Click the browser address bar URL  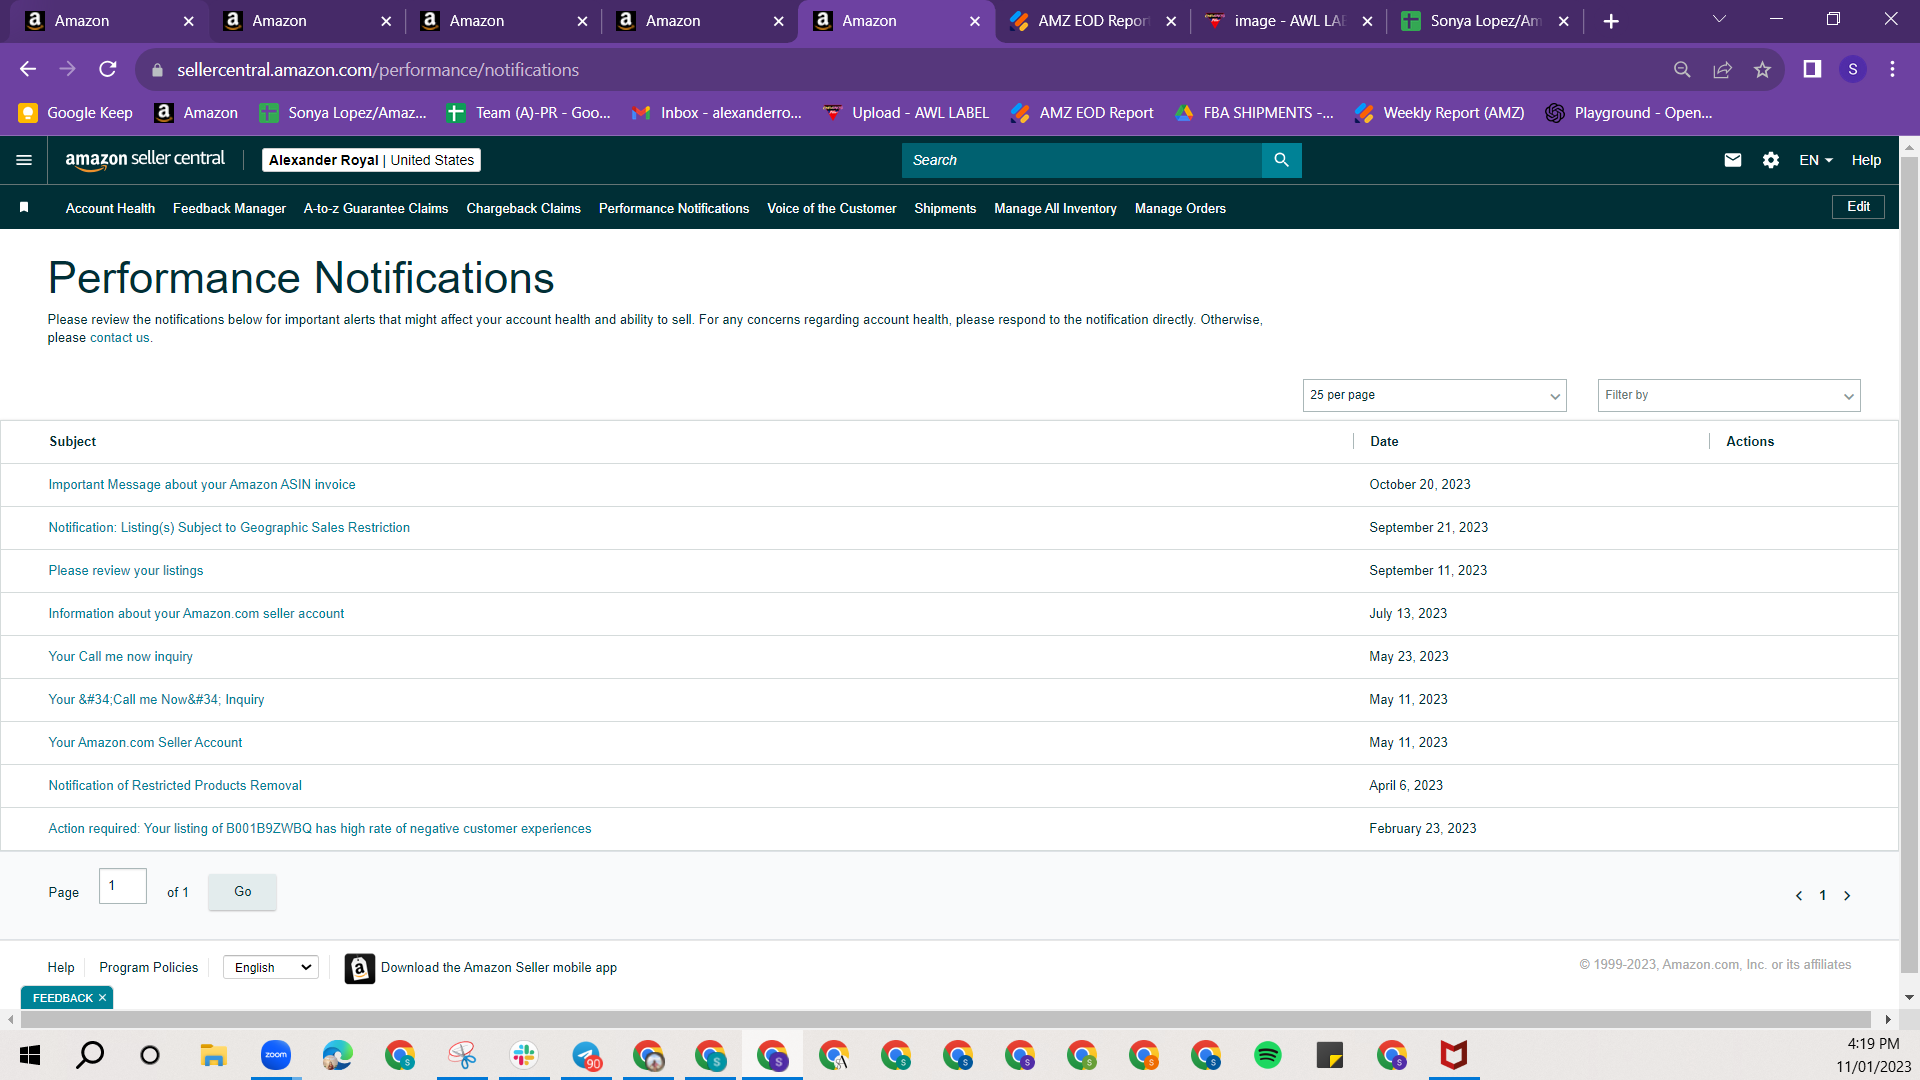point(378,70)
